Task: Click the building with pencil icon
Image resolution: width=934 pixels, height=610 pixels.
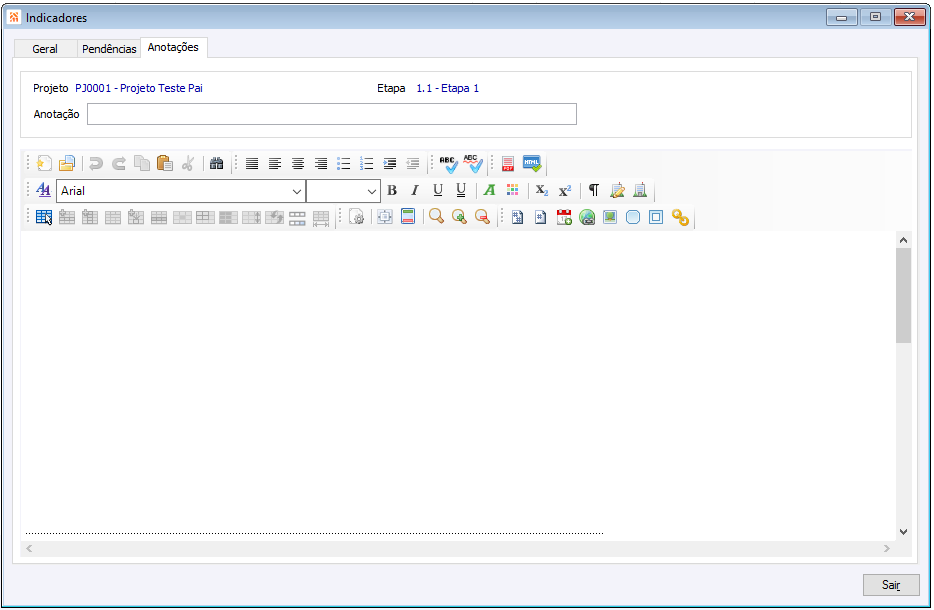Action: [617, 190]
